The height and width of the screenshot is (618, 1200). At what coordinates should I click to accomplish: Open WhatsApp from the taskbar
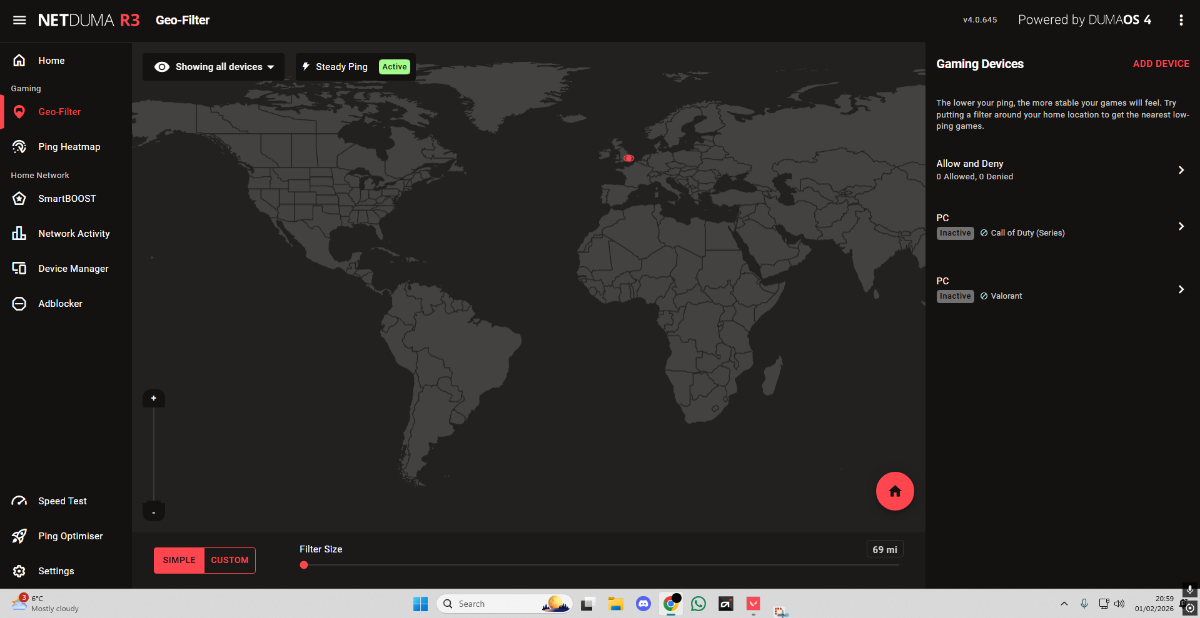pyautogui.click(x=698, y=603)
